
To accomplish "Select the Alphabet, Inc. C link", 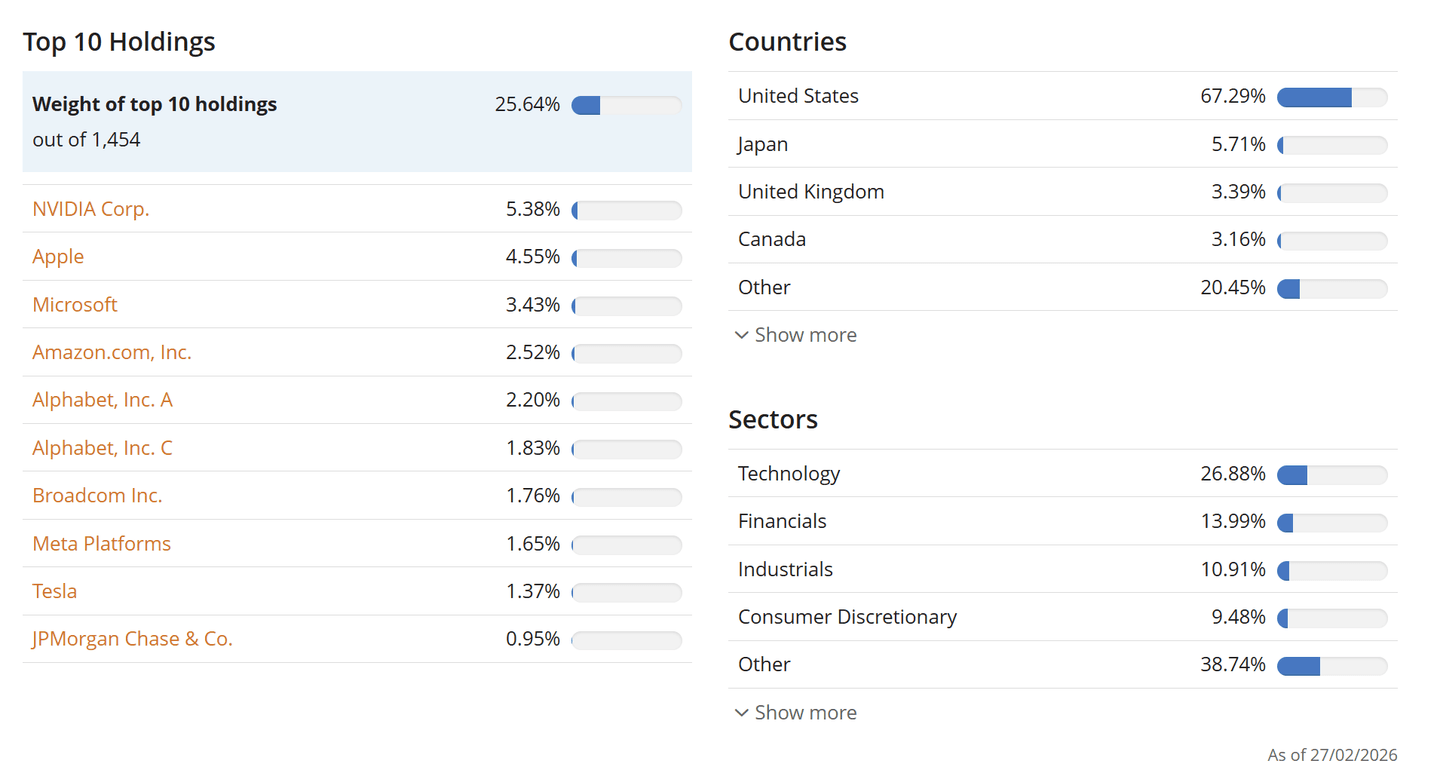I will pyautogui.click(x=102, y=448).
